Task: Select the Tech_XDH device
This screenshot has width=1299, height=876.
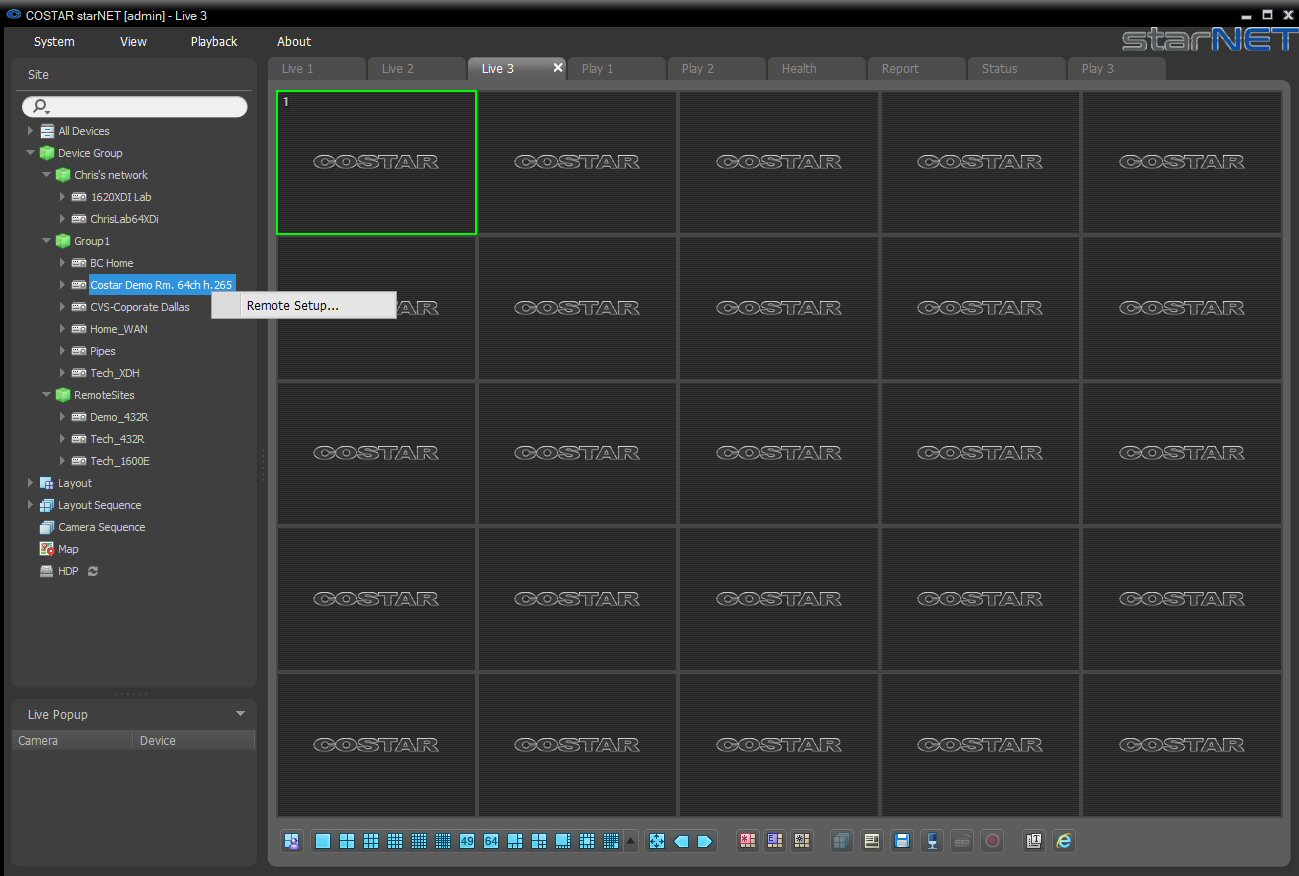Action: (x=114, y=373)
